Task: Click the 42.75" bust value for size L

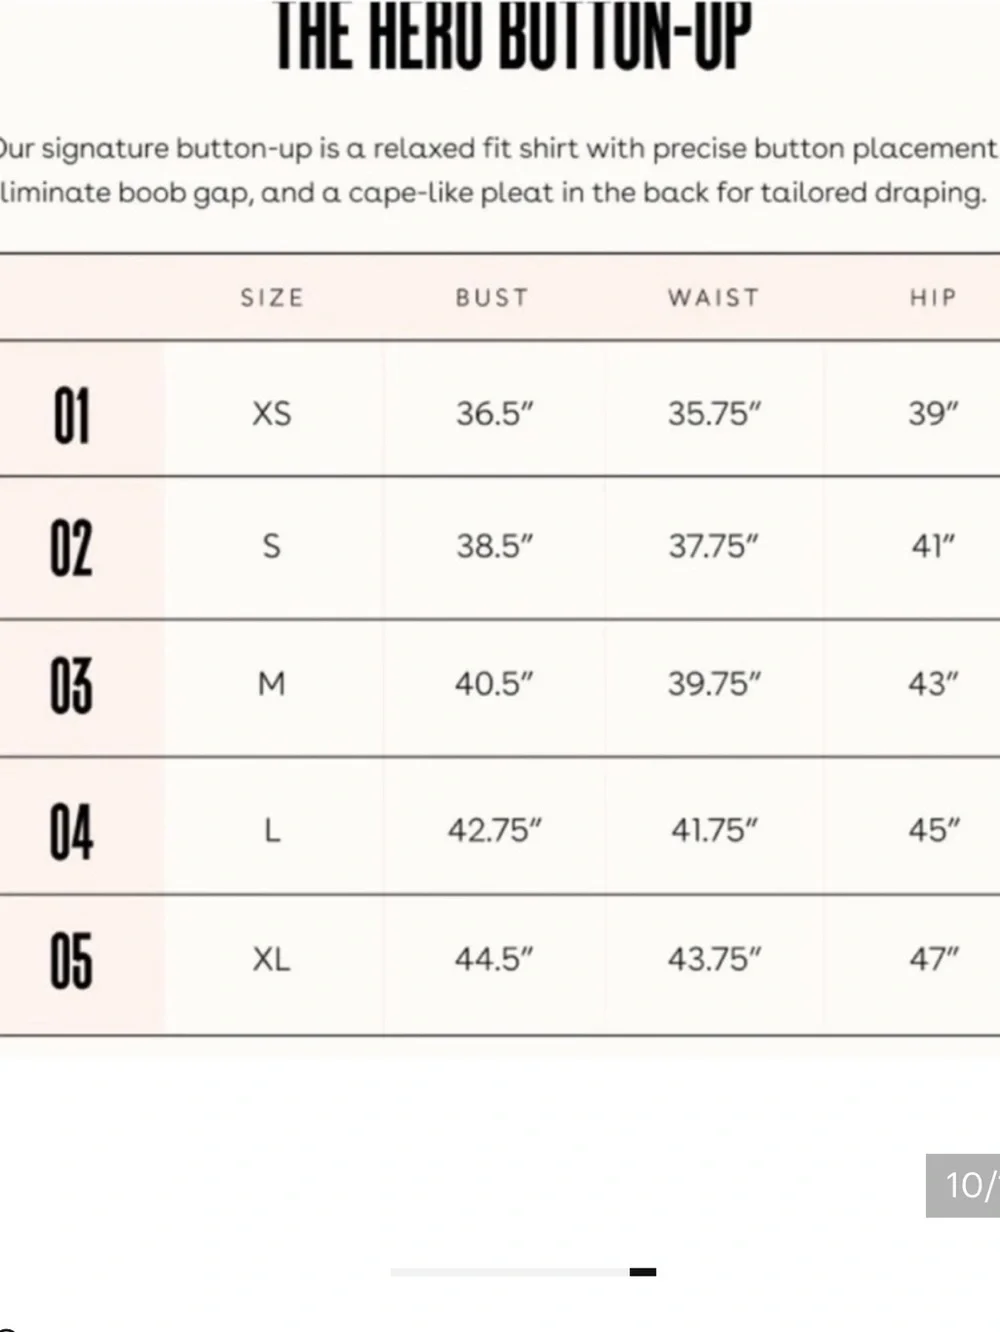Action: [495, 830]
